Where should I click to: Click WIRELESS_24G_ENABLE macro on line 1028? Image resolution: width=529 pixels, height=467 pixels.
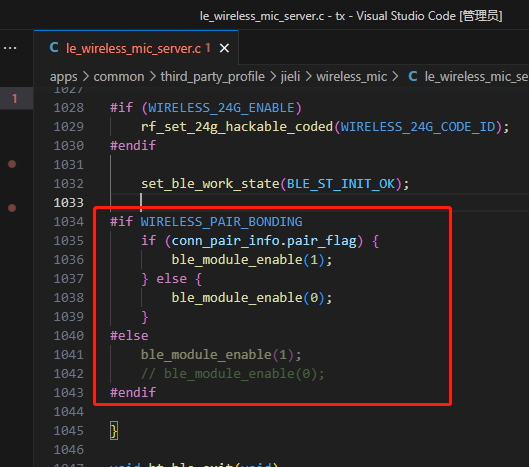coord(221,108)
